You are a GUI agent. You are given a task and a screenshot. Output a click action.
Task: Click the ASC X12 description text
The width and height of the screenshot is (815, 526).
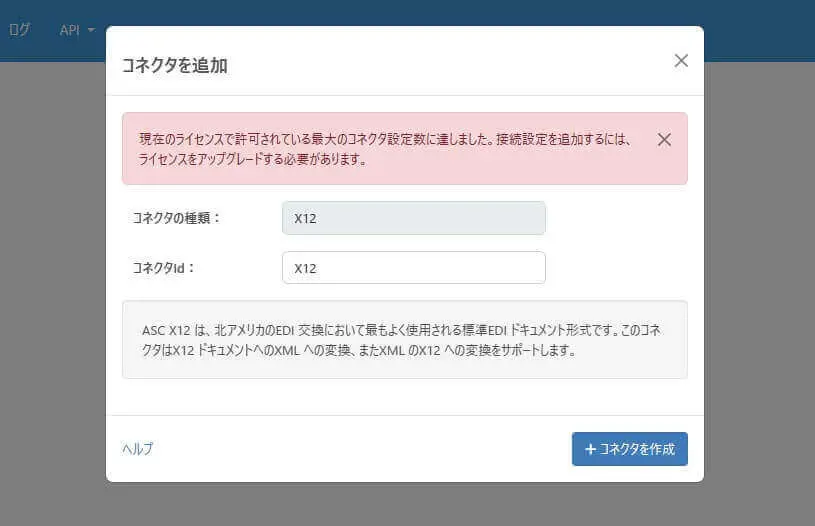404,340
